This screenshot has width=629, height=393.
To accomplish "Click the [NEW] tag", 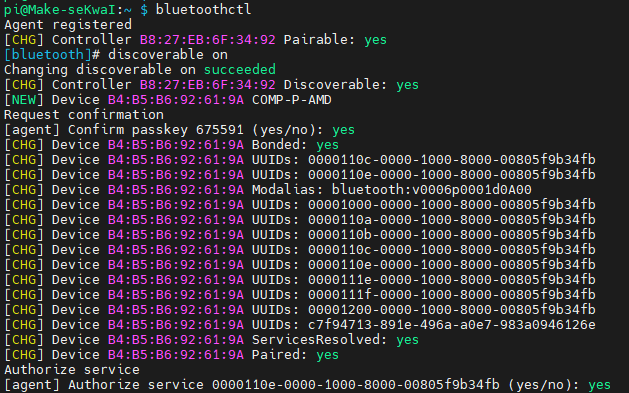I will pos(24,100).
